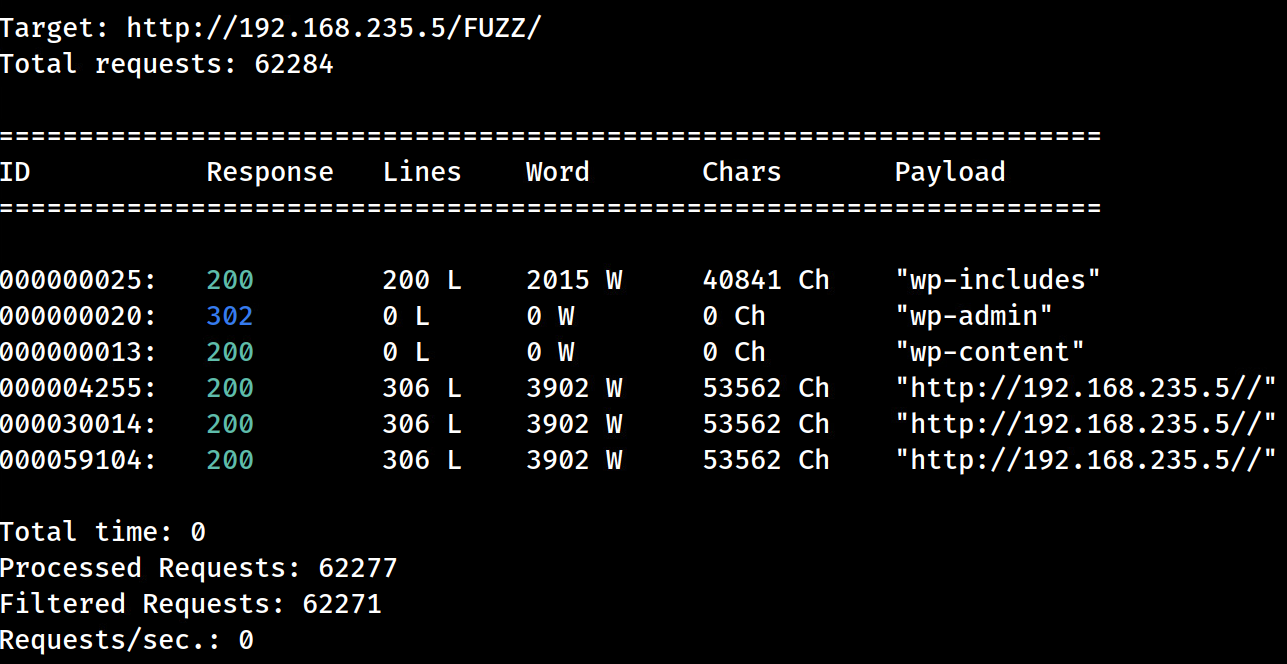This screenshot has width=1287, height=664.
Task: Click the Payload column header
Action: (x=950, y=171)
